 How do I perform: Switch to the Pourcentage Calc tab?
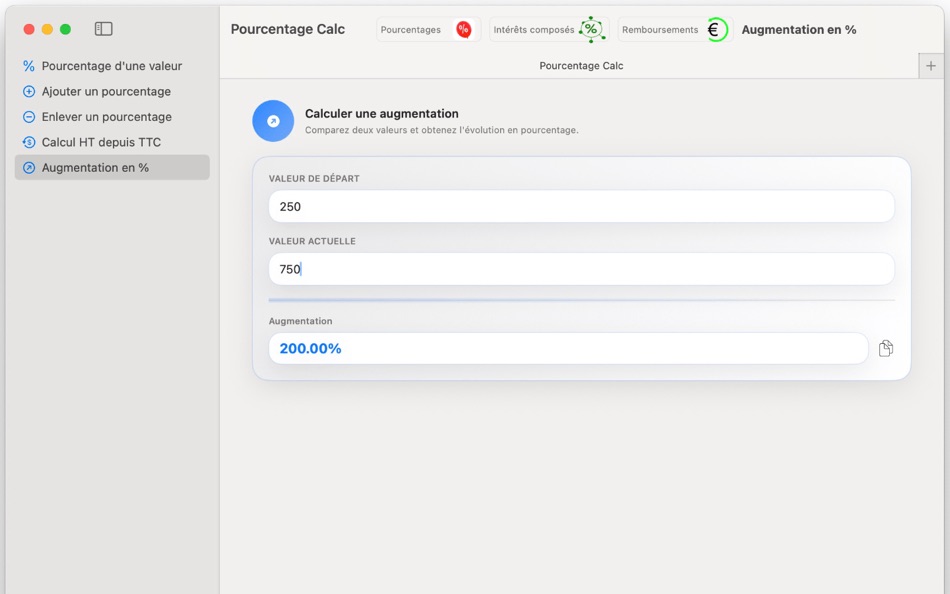click(x=580, y=65)
